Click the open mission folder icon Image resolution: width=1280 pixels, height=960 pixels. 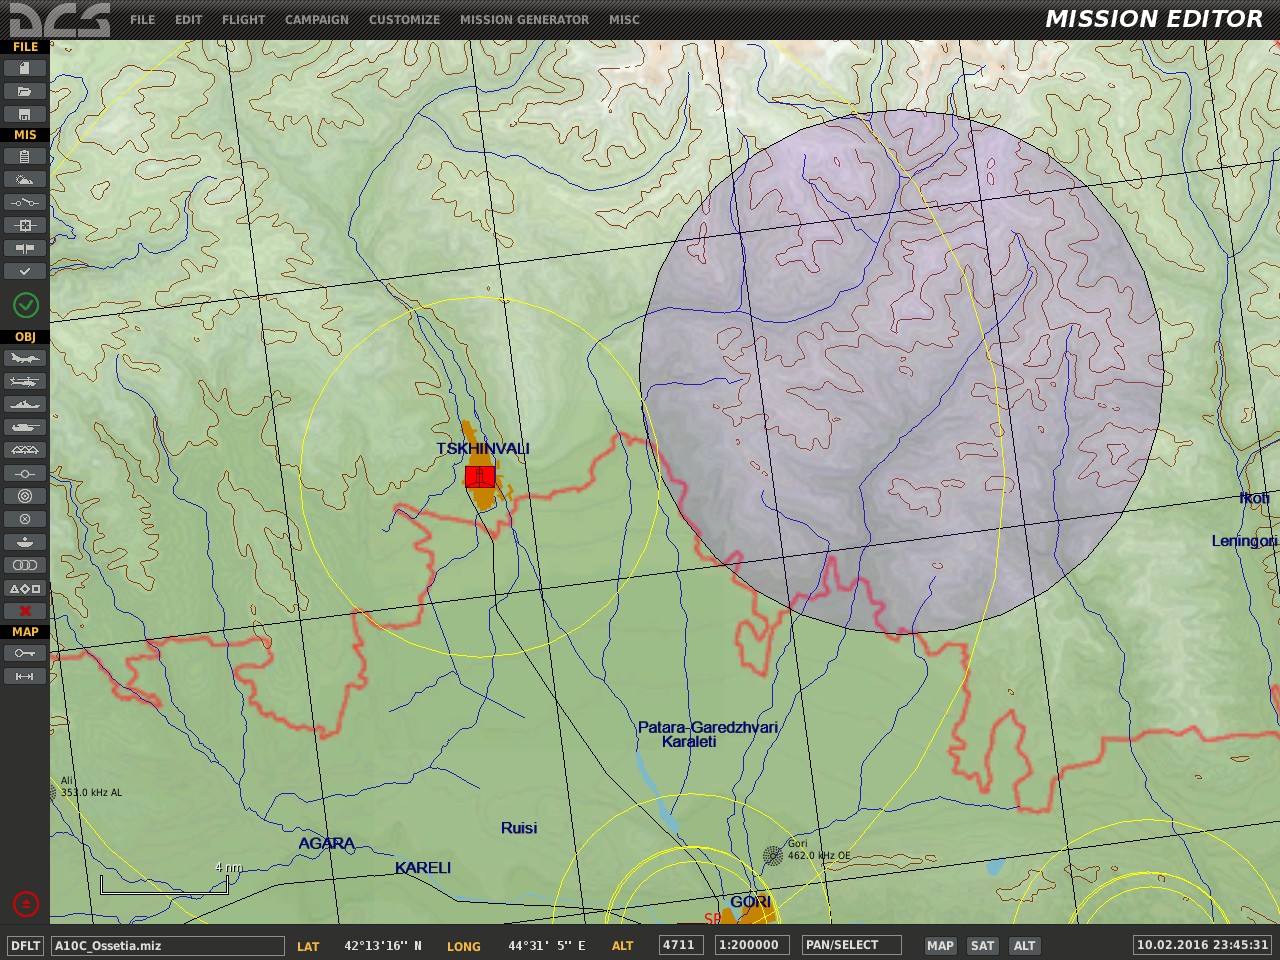tap(25, 91)
